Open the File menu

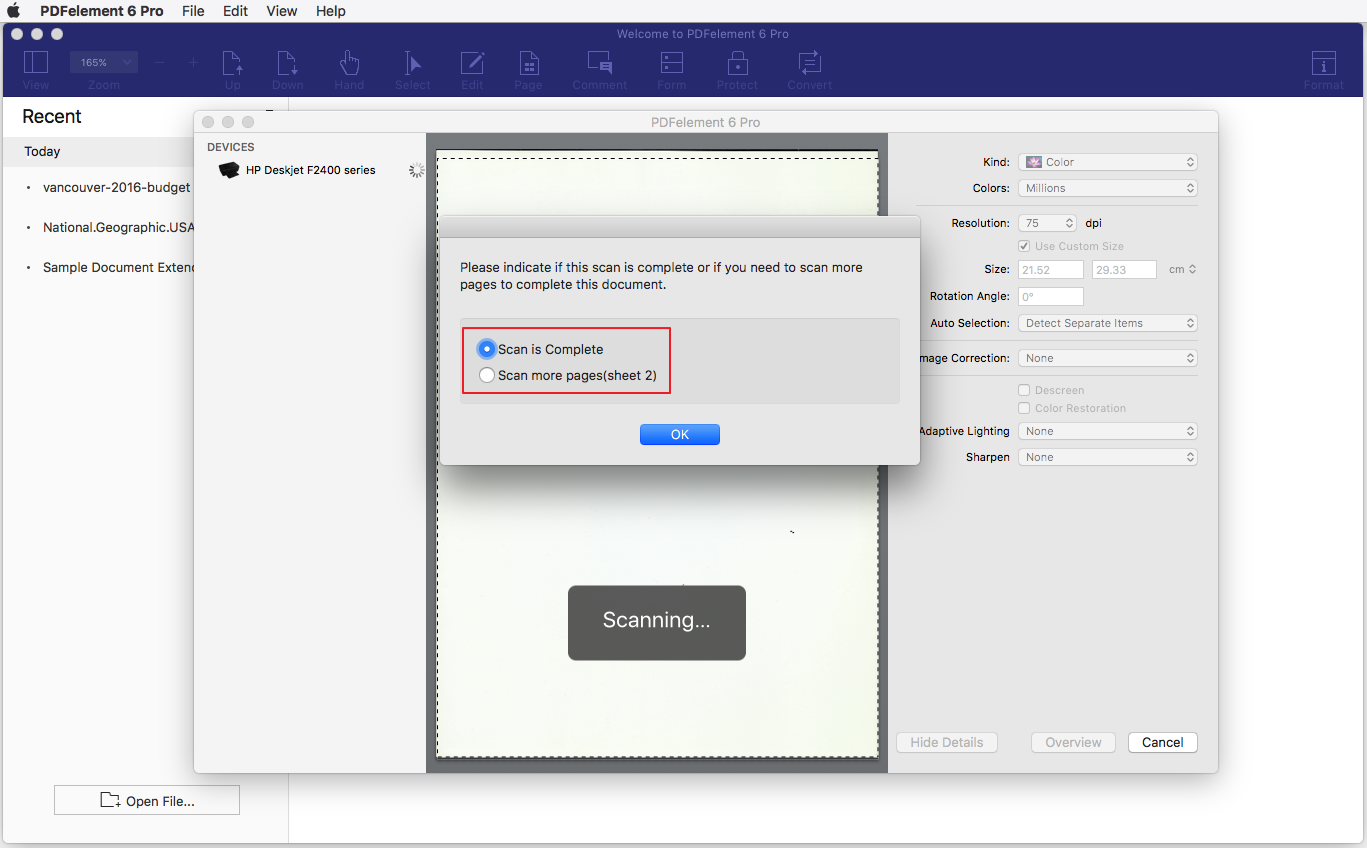pos(193,11)
